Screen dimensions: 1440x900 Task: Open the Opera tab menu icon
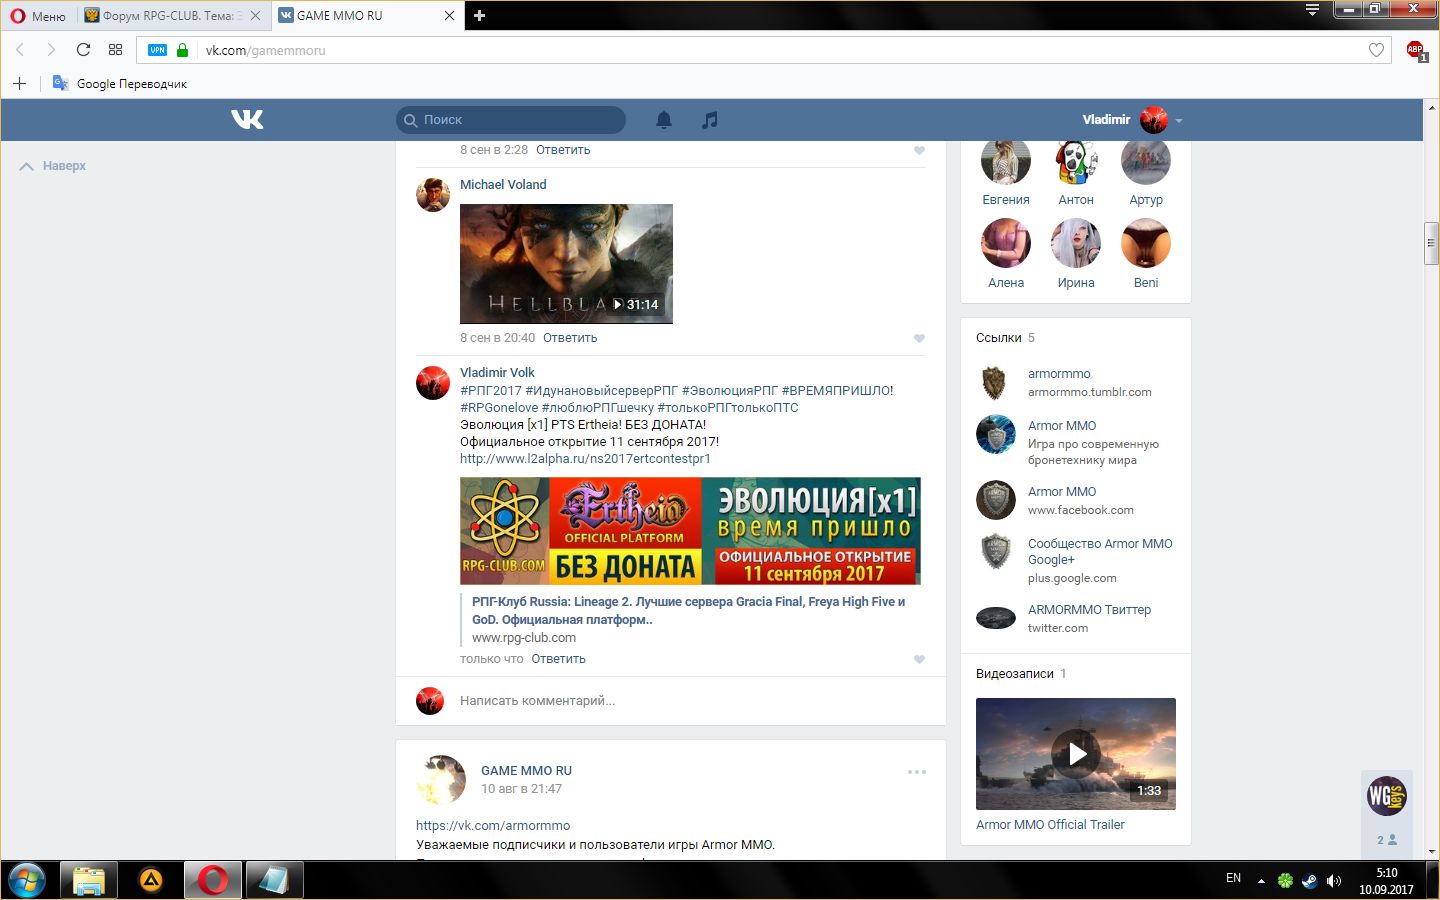(x=1313, y=10)
